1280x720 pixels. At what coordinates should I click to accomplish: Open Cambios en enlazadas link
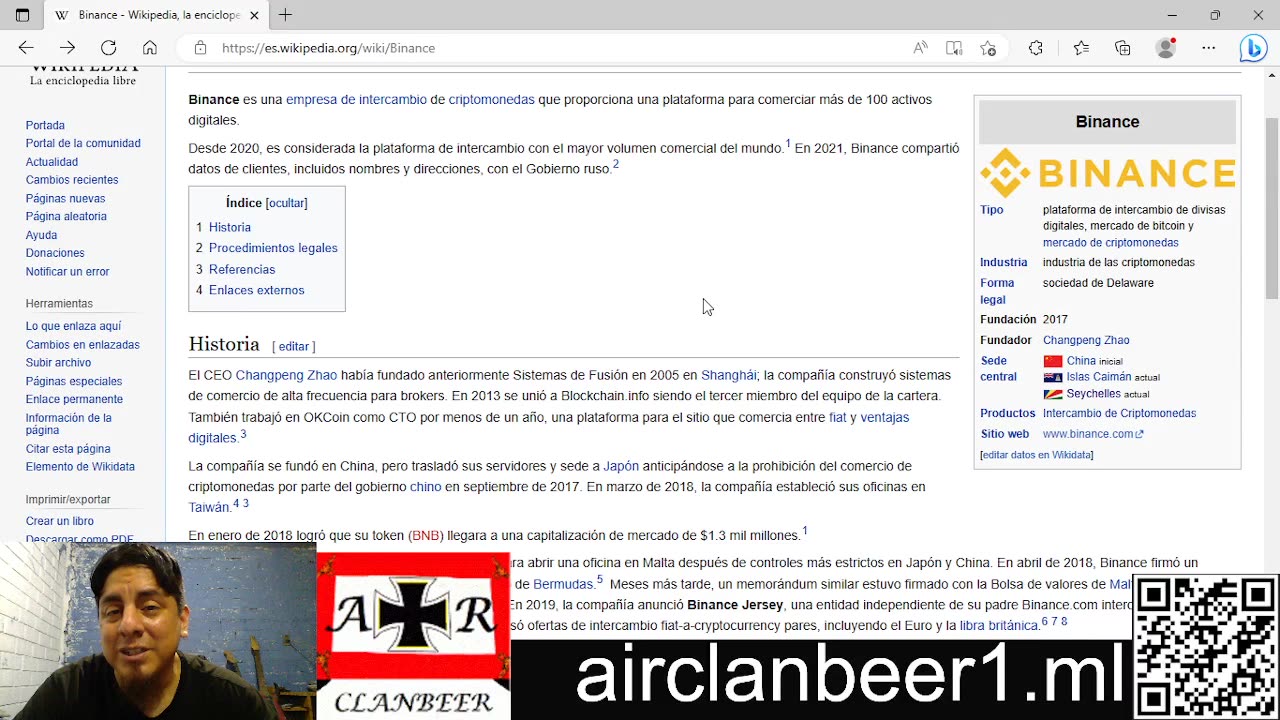coord(82,344)
